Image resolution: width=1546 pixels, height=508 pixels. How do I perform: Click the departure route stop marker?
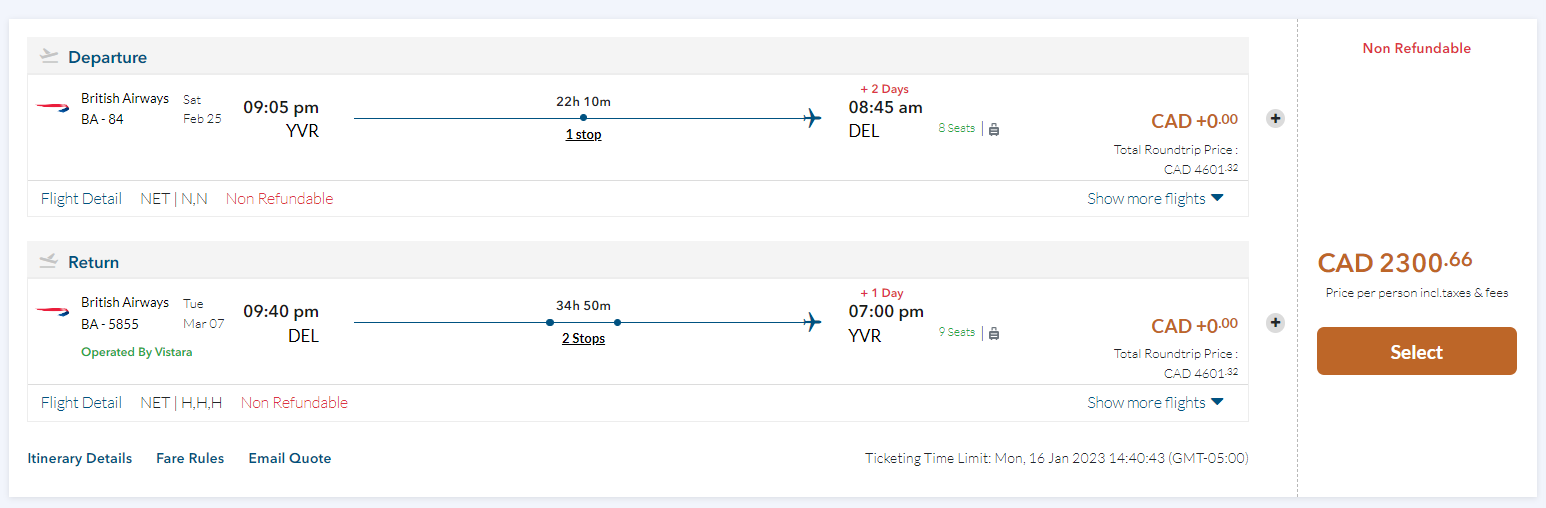[x=583, y=118]
